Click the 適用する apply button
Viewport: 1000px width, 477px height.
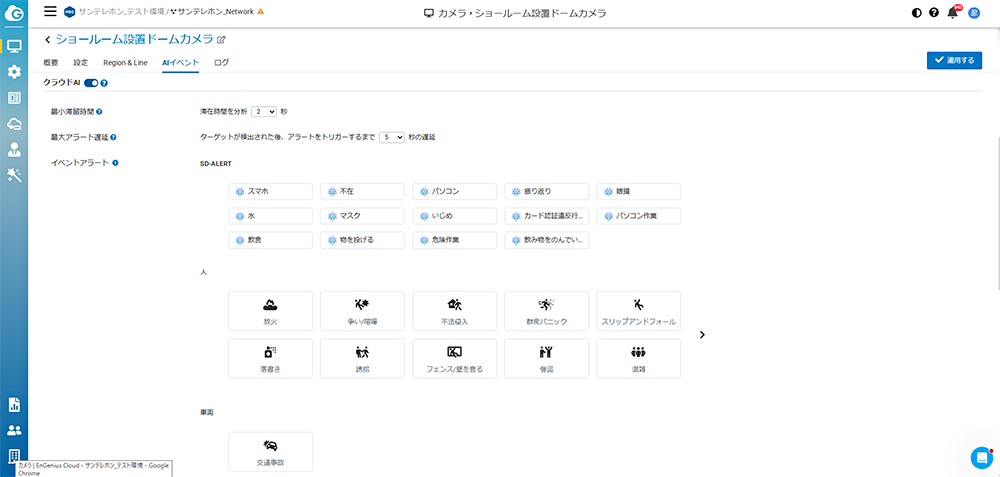954,60
